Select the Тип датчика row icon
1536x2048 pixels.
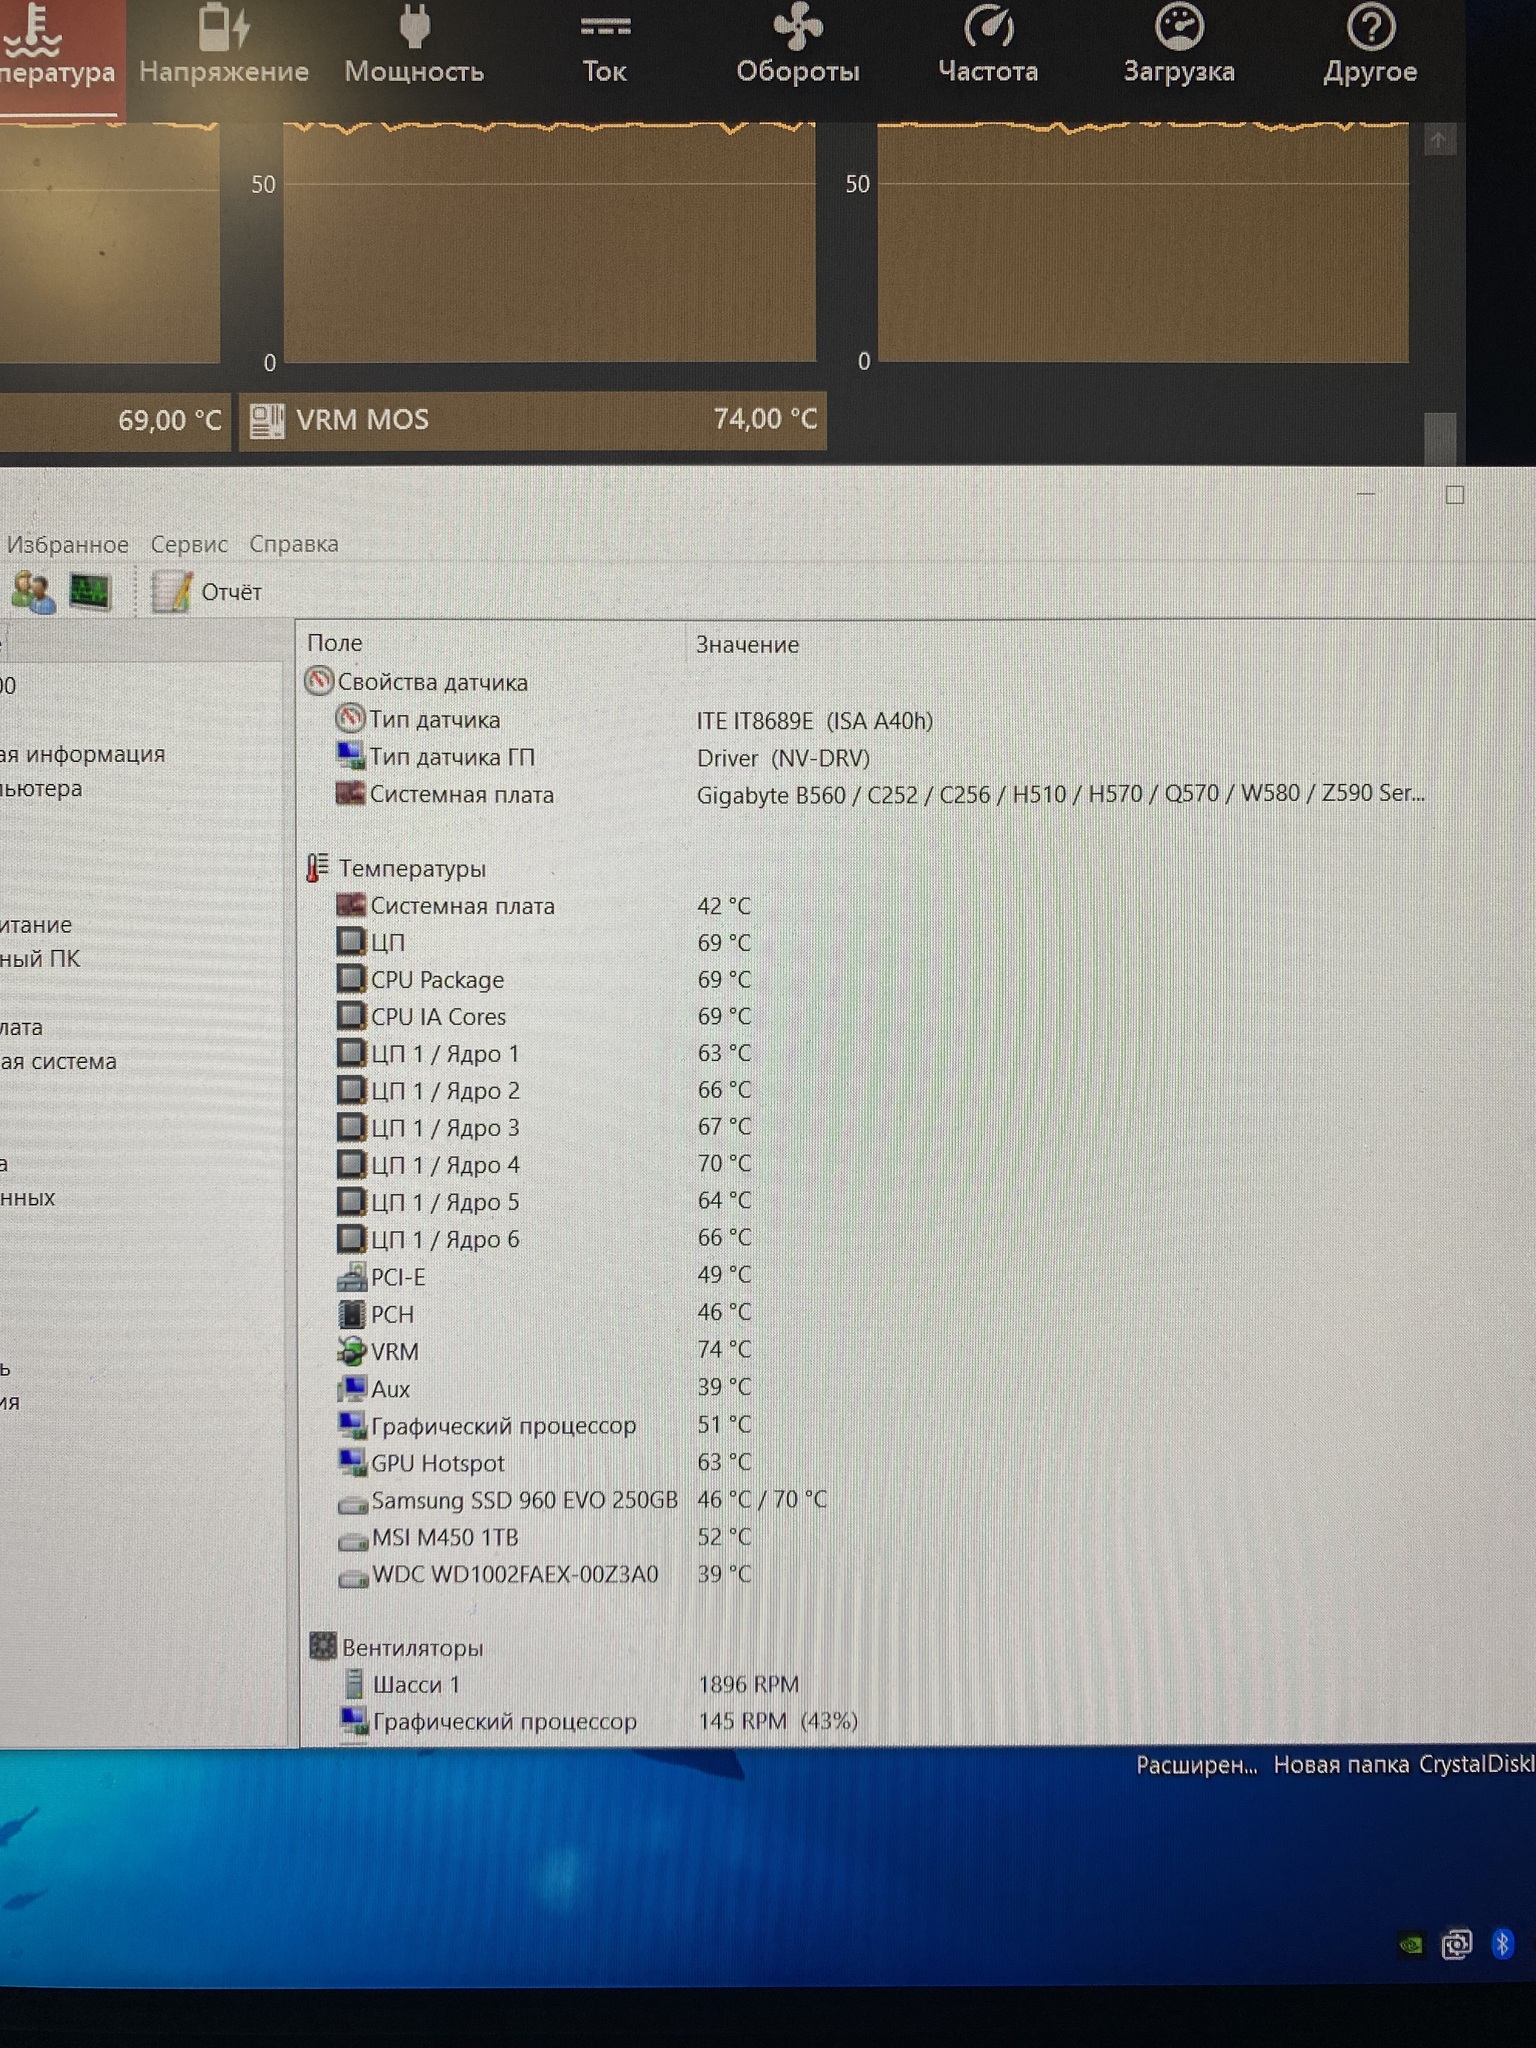click(350, 718)
